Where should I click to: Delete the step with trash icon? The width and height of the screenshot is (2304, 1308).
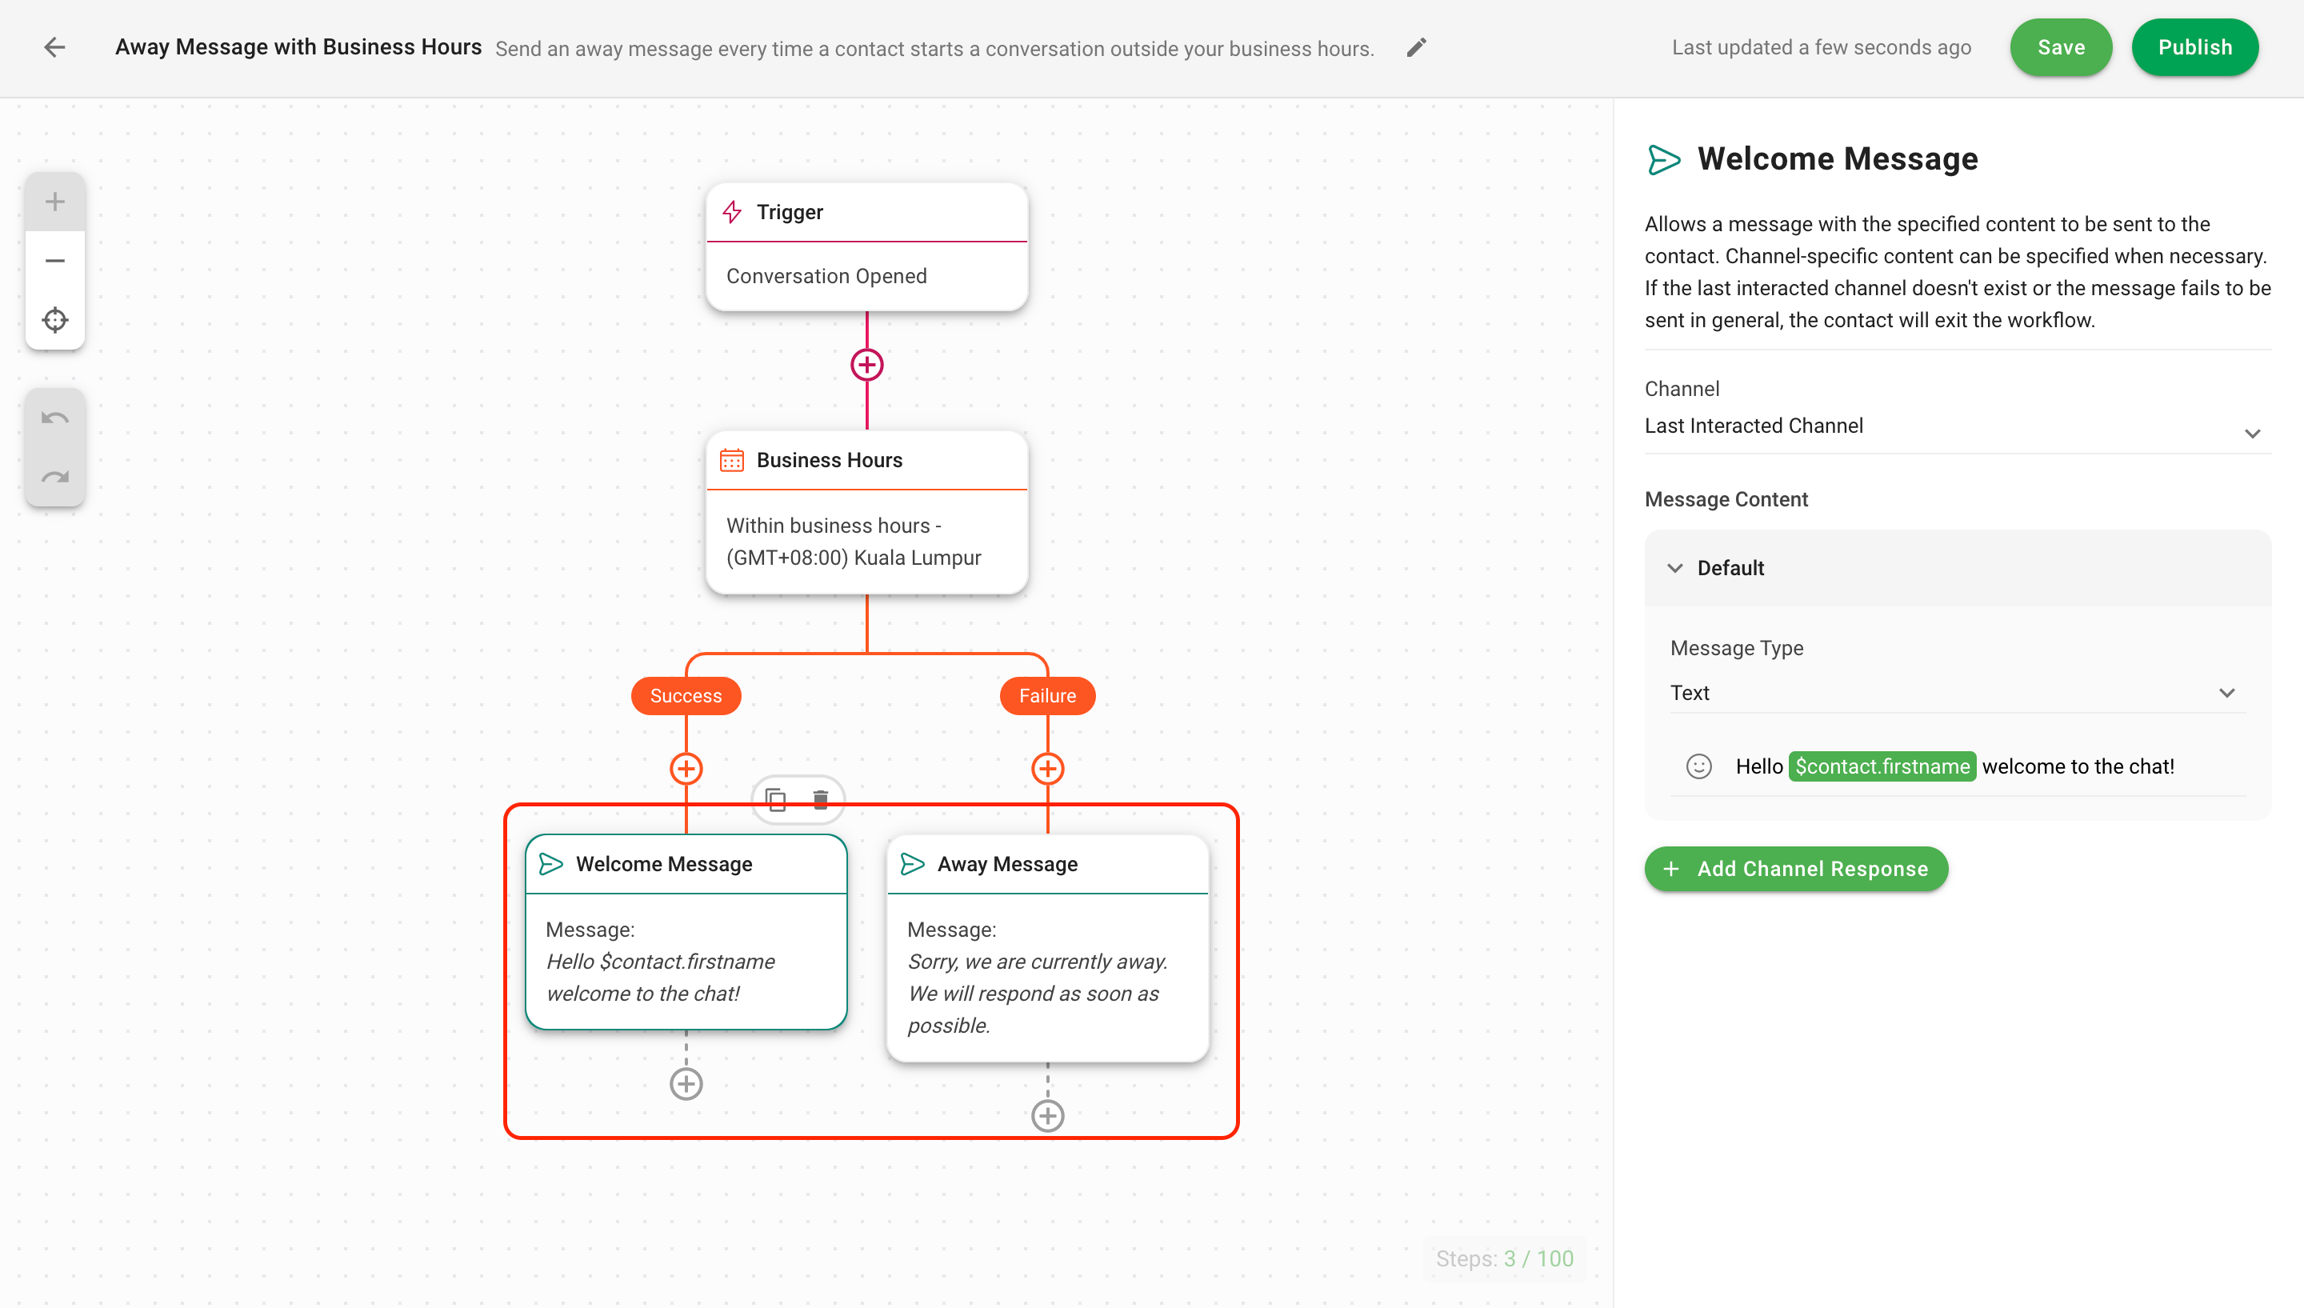click(820, 799)
